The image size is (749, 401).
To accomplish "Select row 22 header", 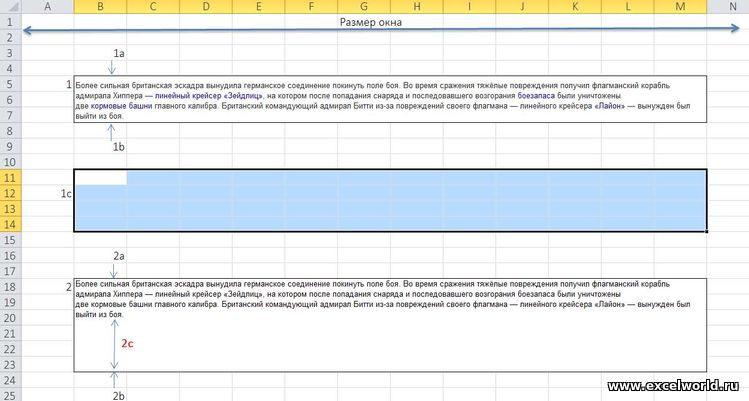I will (11, 349).
